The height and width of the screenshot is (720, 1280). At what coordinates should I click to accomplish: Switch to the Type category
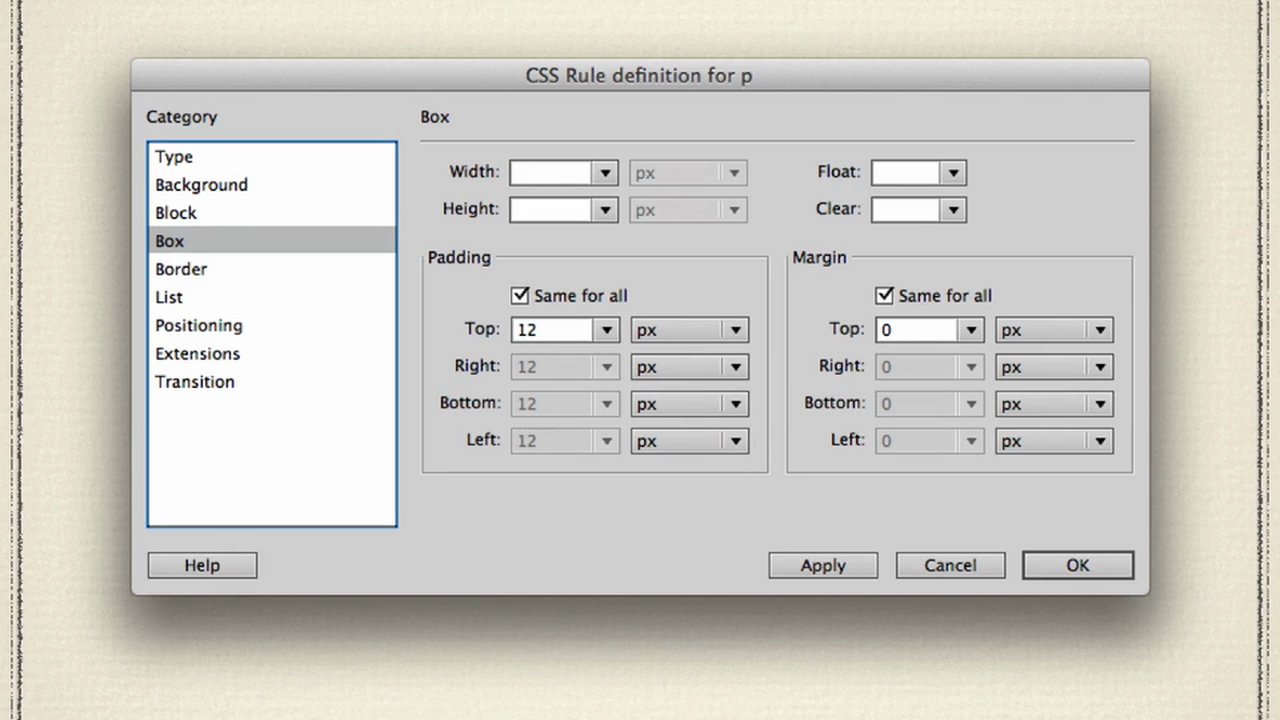pyautogui.click(x=174, y=157)
